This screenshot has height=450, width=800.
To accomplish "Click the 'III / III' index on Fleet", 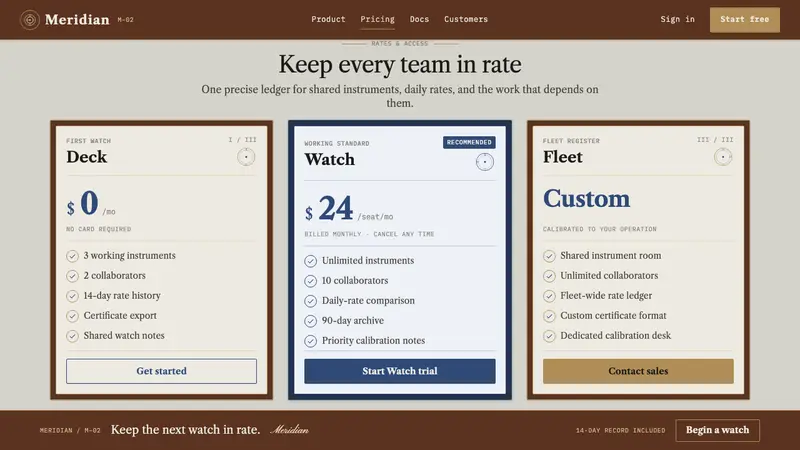I will 715,140.
